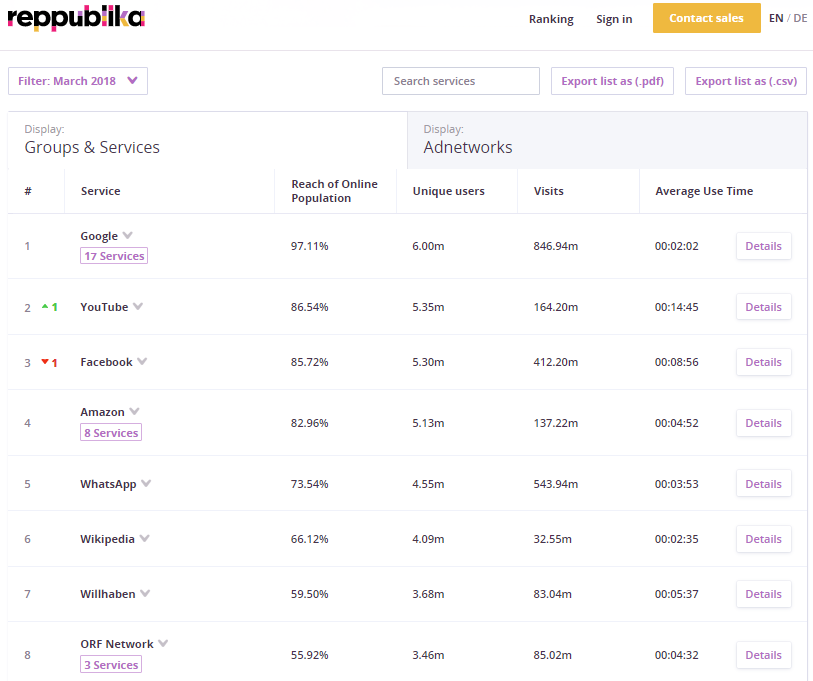Show Google's 17 Services badge
Viewport: 813px width, 681px height.
click(x=114, y=256)
